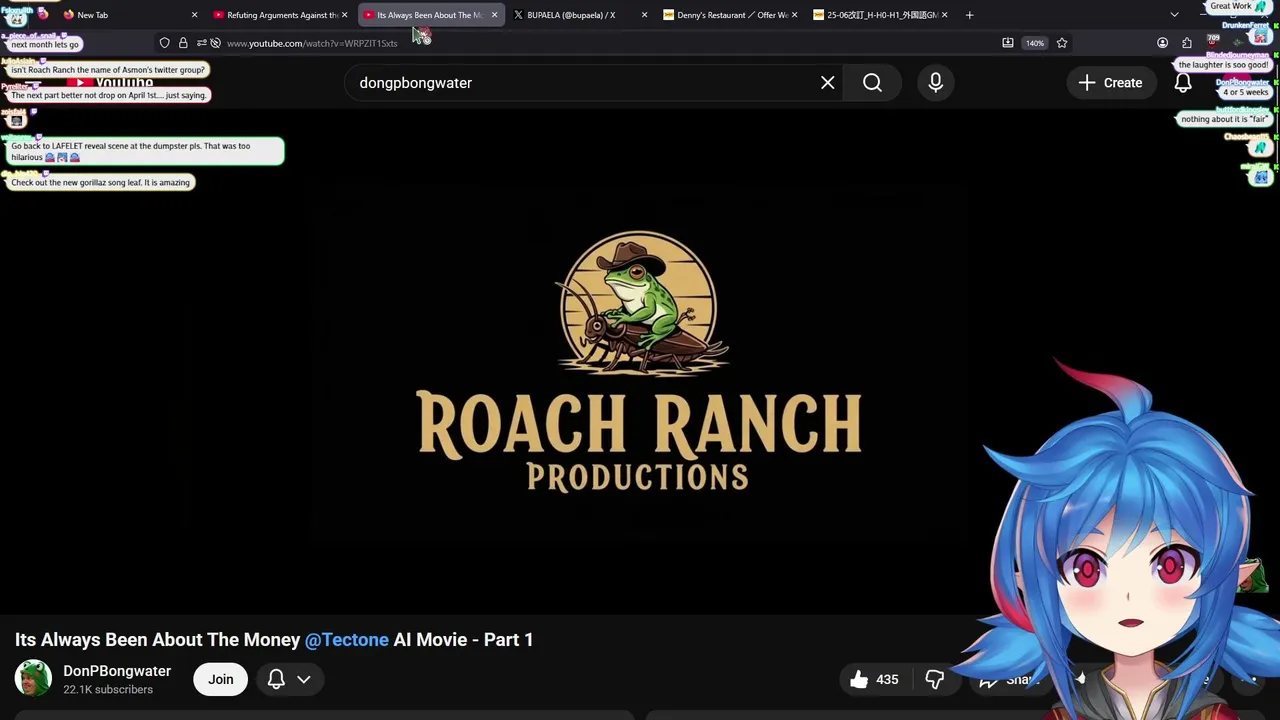Click the DonPBongwater channel name
Screen dimensions: 1280x720
[x=117, y=671]
